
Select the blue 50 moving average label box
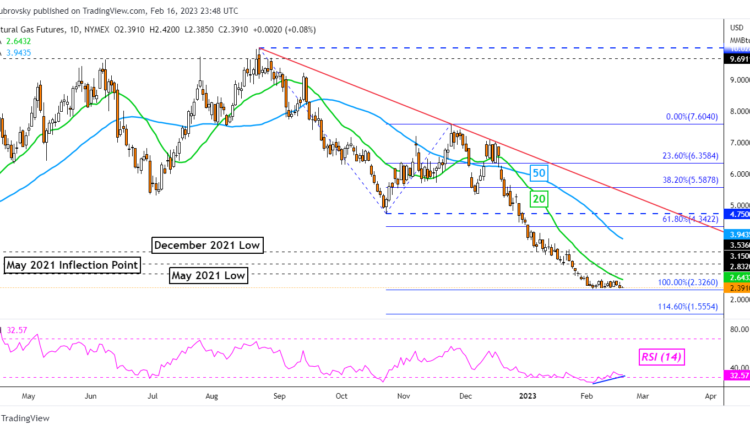click(538, 173)
